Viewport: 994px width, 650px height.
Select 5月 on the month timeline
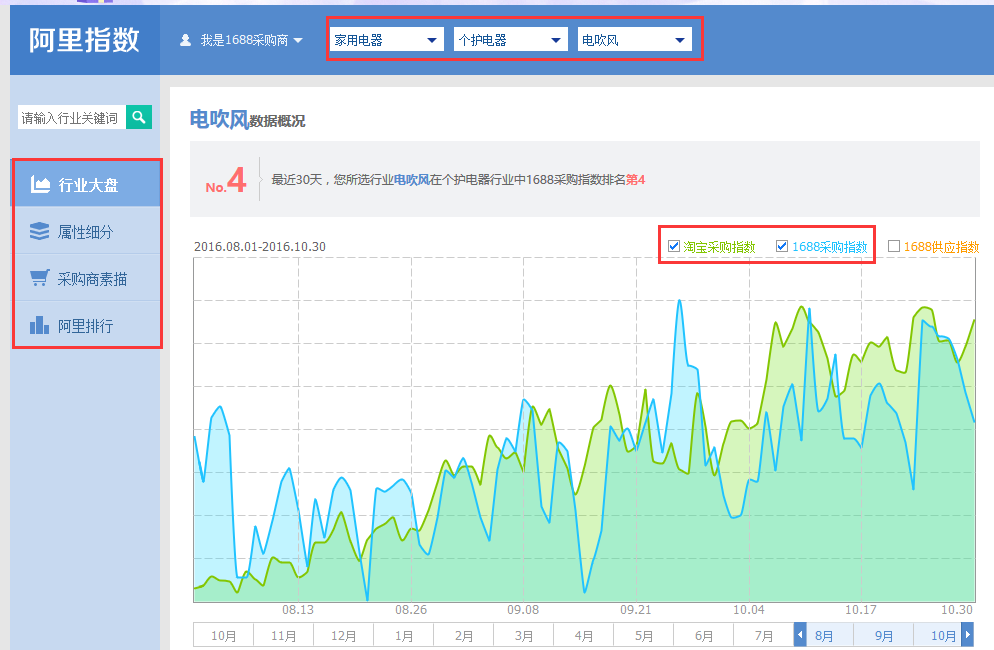click(643, 636)
